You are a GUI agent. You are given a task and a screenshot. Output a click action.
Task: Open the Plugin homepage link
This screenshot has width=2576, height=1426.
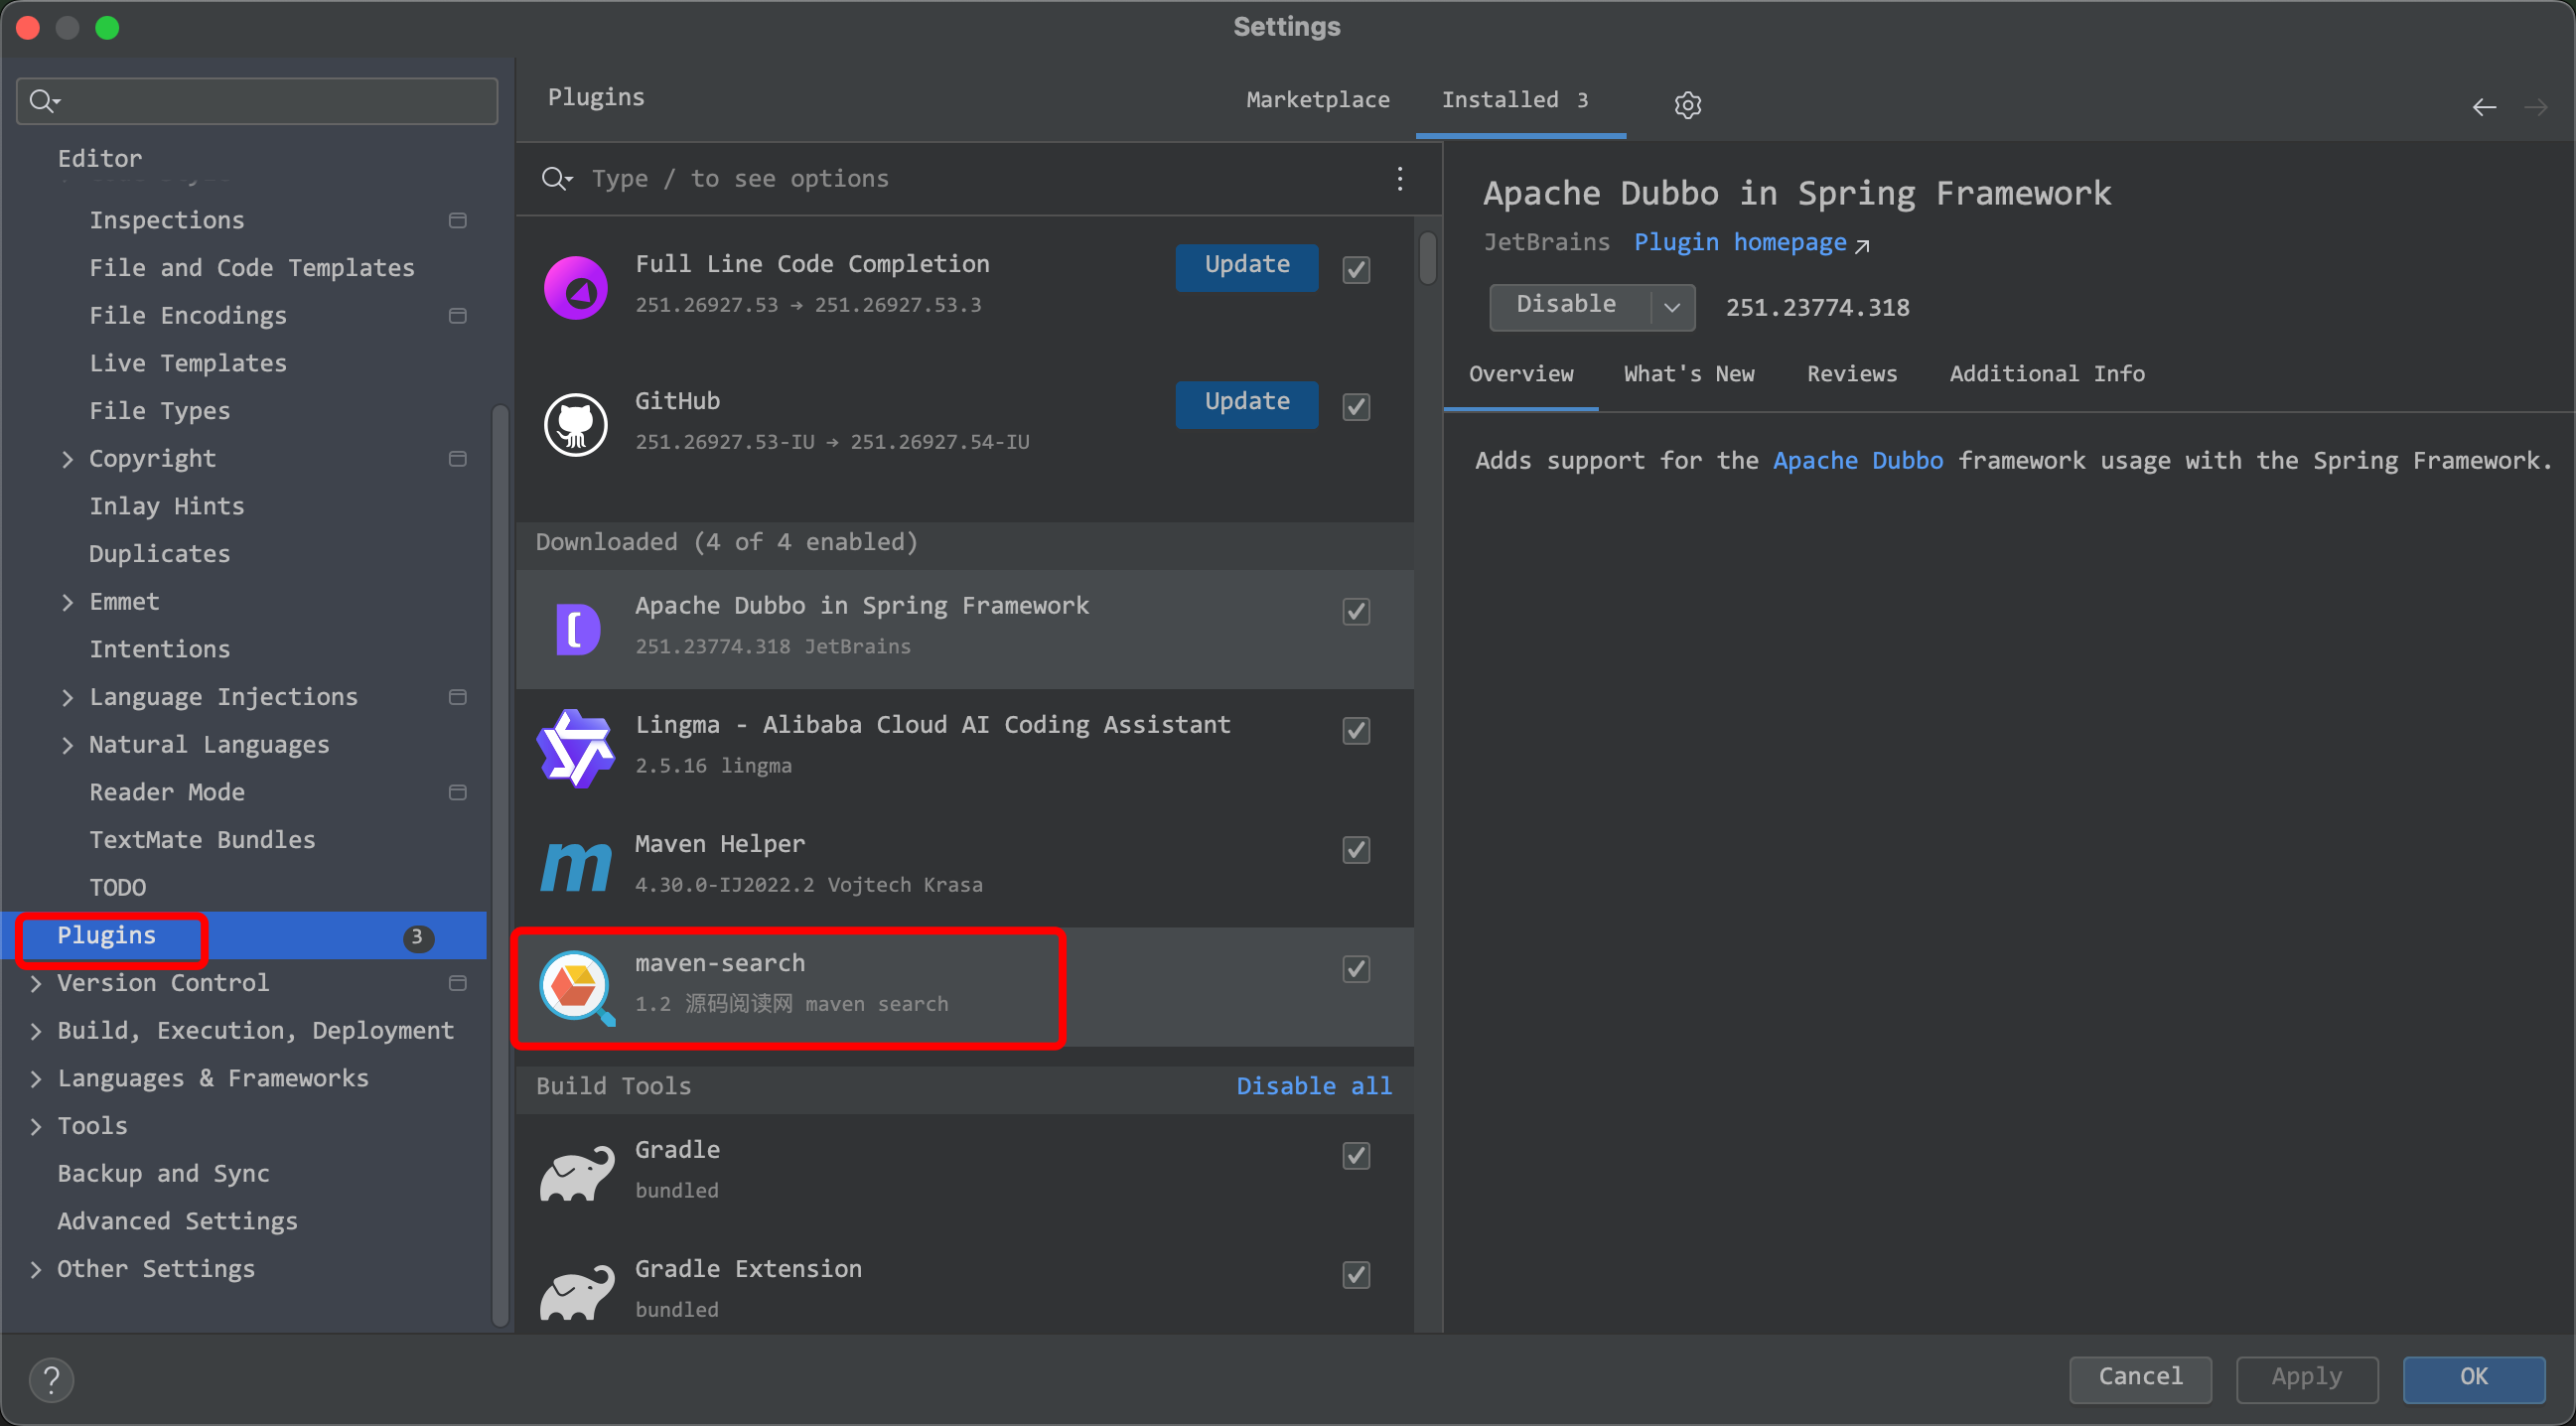coord(1740,243)
